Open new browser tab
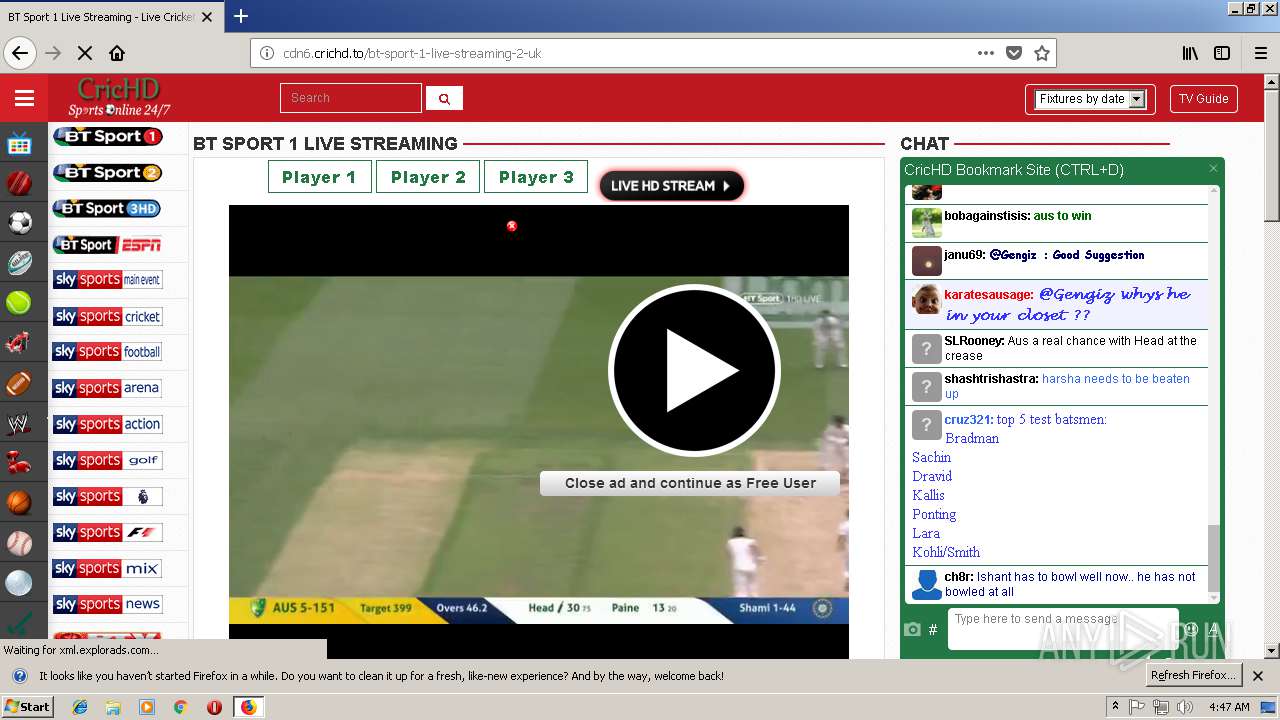 [x=241, y=16]
